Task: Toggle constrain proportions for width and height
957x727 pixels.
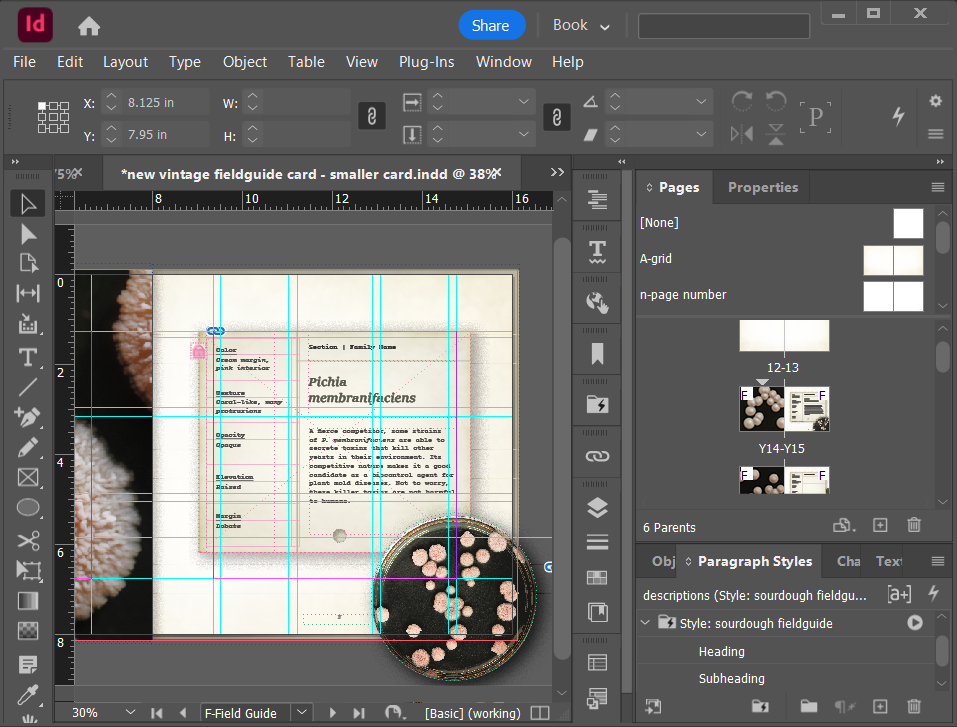Action: click(x=371, y=117)
